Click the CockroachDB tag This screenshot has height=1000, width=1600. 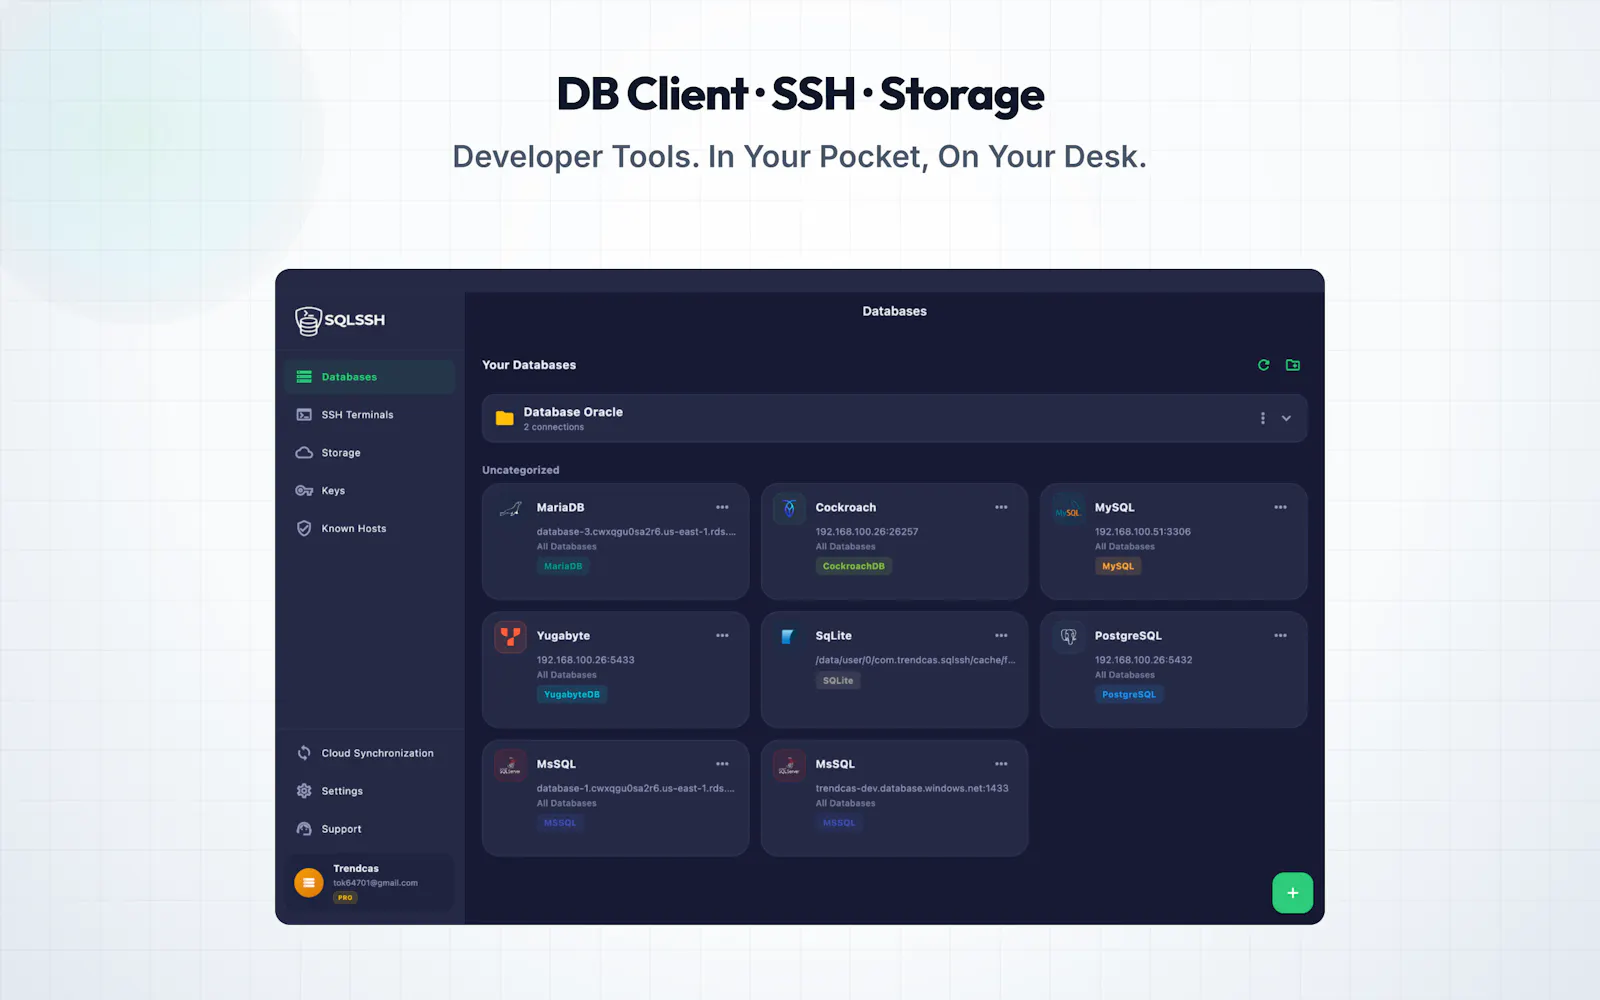pyautogui.click(x=853, y=566)
